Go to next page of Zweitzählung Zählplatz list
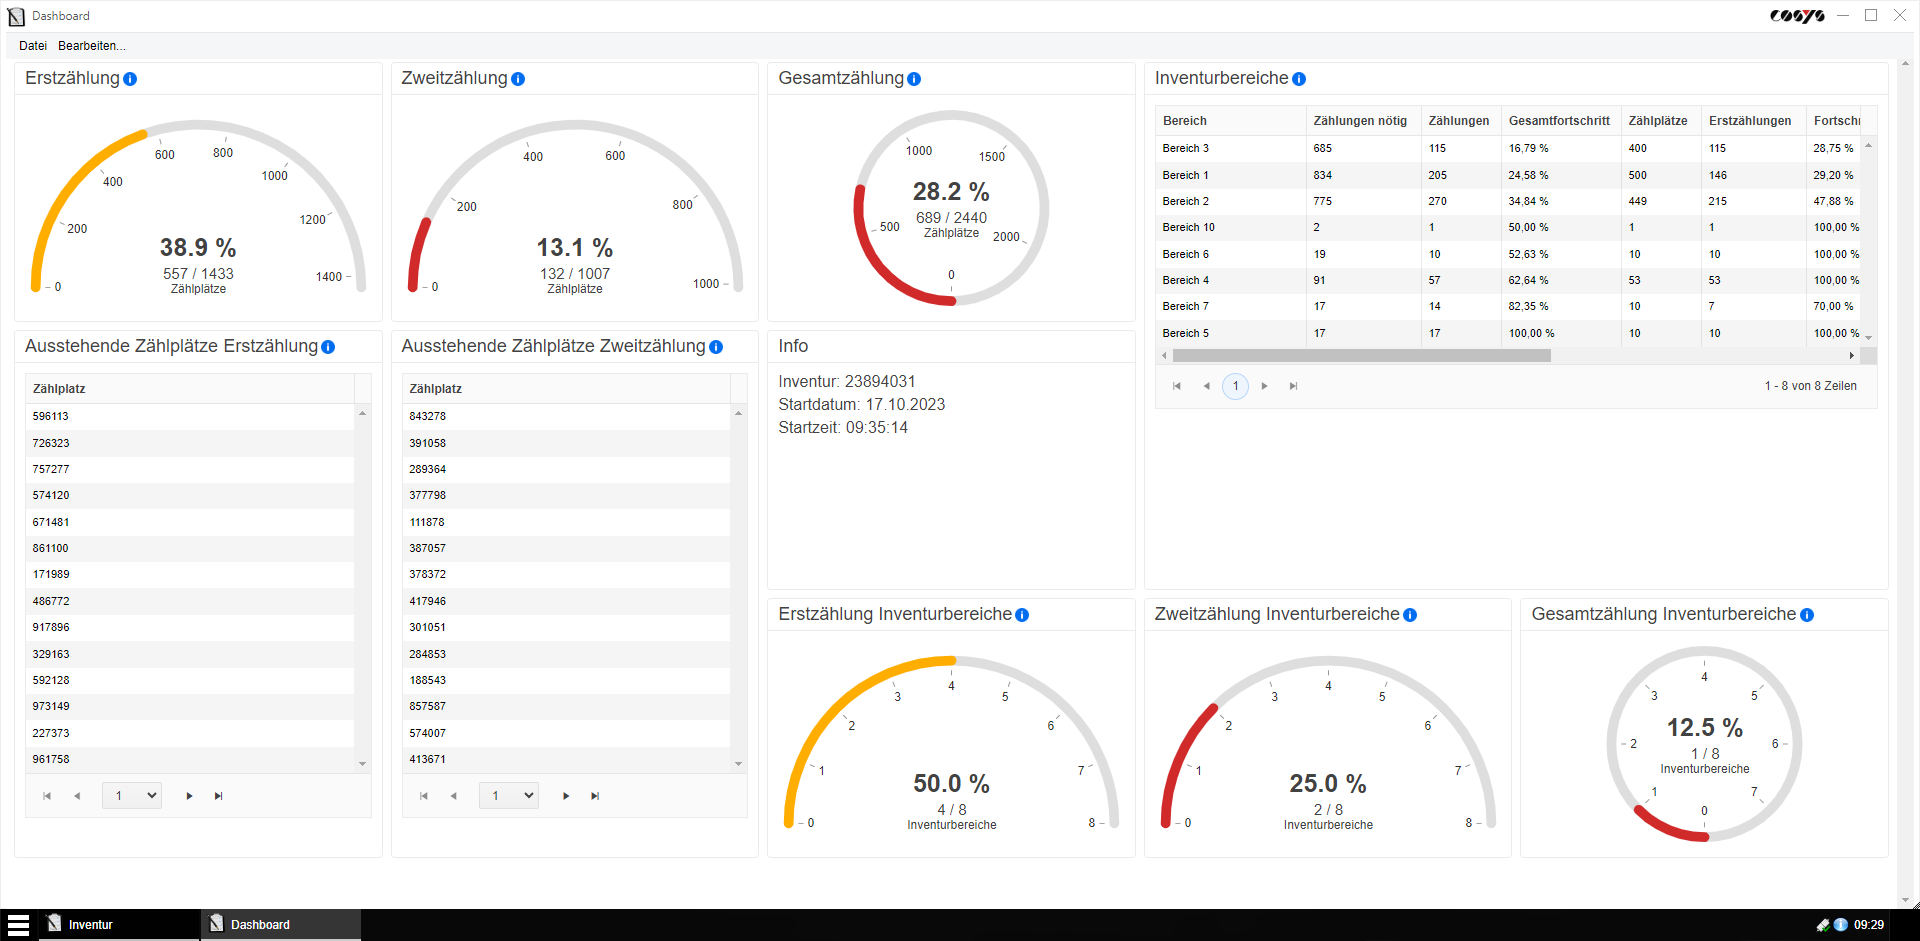Viewport: 1920px width, 941px height. pyautogui.click(x=566, y=796)
